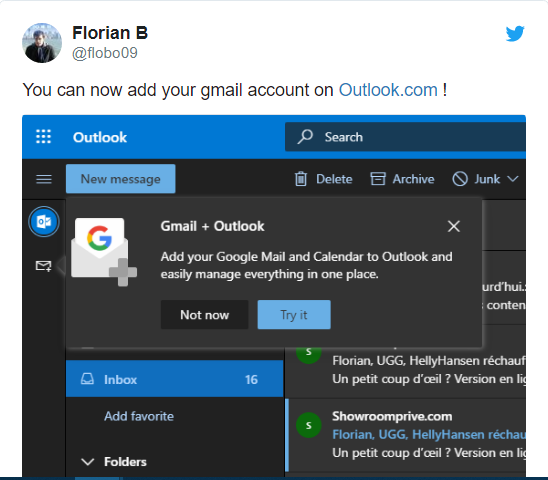Click the blue subject 'Florian, UGG, HellyHansen'
Viewport: 548px width, 480px height.
pos(428,435)
